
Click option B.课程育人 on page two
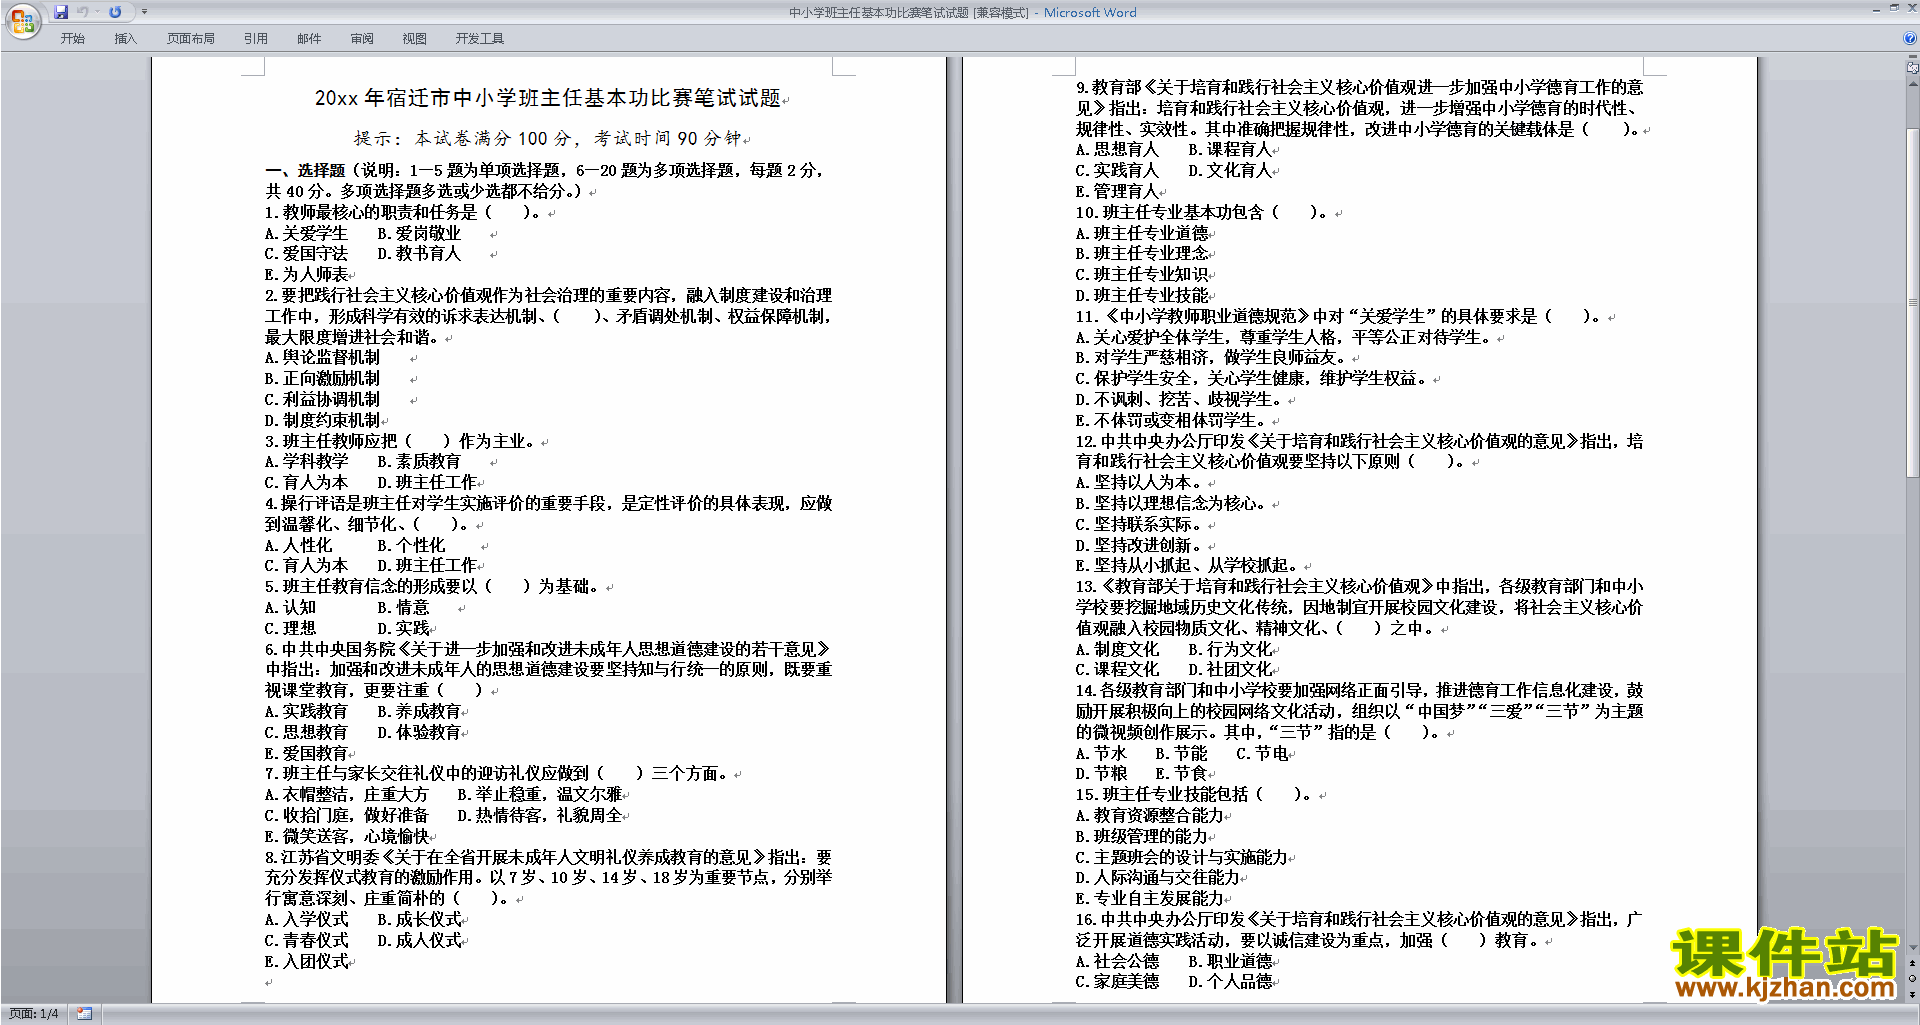1230,149
